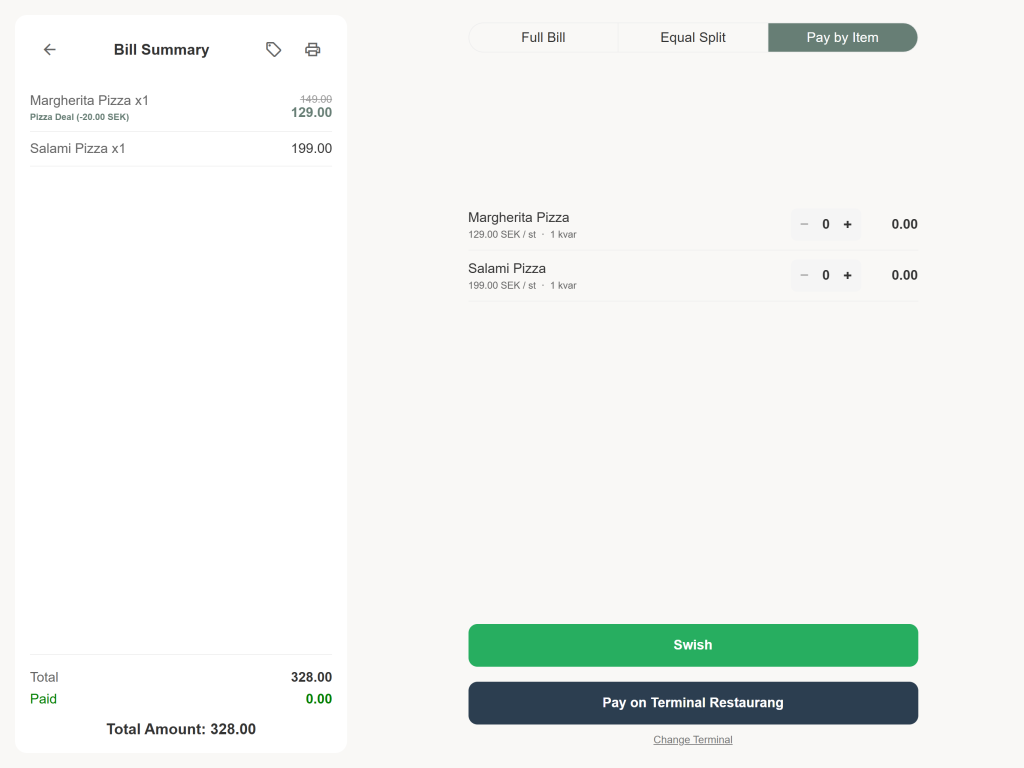1024x768 pixels.
Task: Open the discount tag icon
Action: (x=274, y=50)
